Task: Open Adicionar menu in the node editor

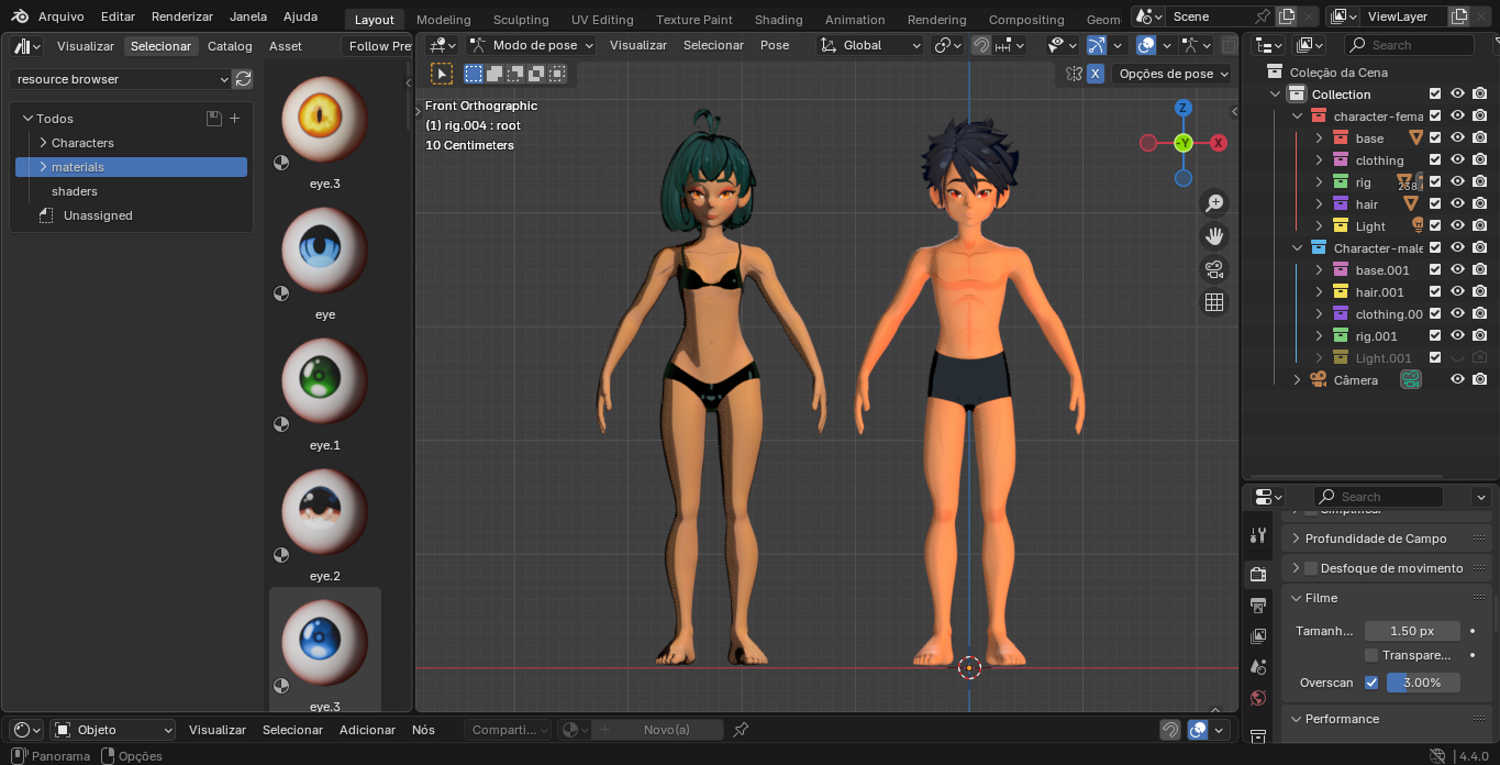Action: (x=367, y=730)
